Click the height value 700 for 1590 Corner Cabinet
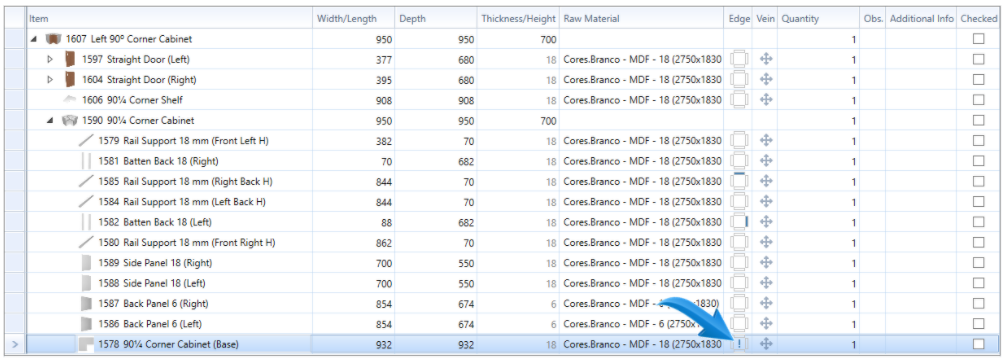The image size is (1005, 360). click(548, 120)
